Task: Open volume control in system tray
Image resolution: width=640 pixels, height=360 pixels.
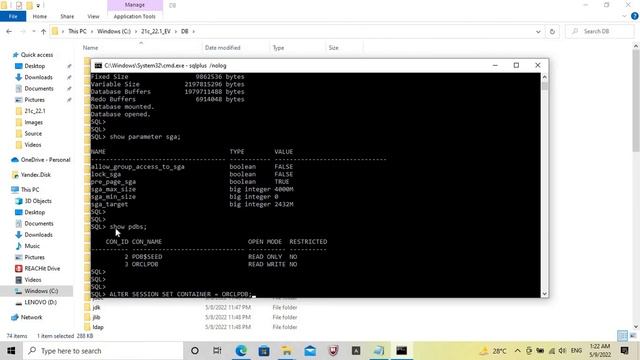Action: point(562,351)
